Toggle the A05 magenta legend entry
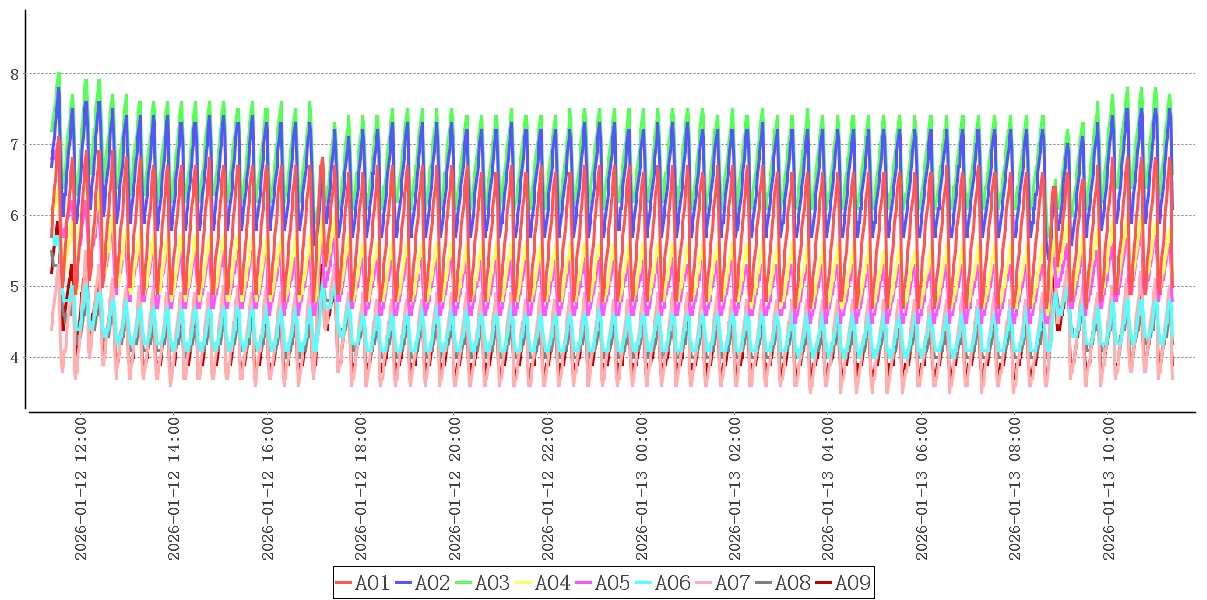The image size is (1207, 600). click(602, 583)
